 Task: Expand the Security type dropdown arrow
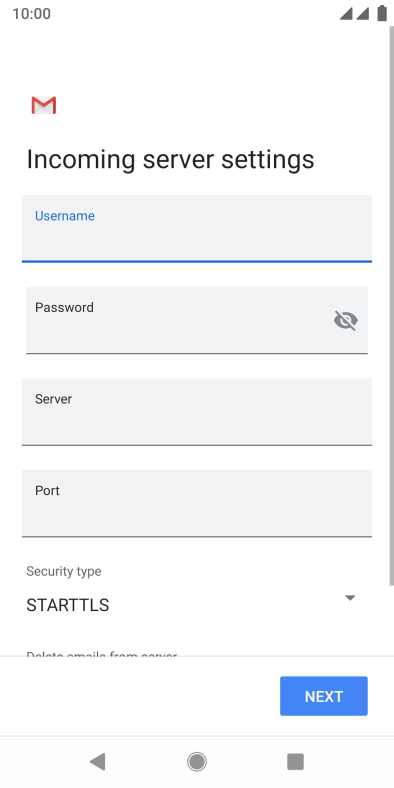point(350,598)
